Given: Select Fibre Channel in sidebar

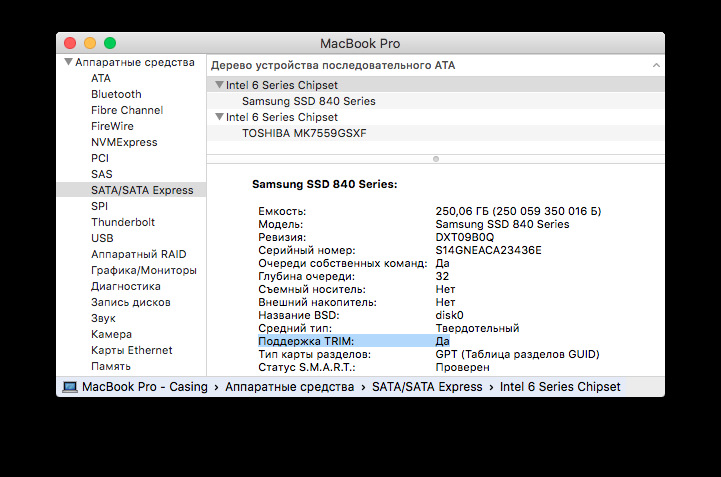Looking at the screenshot, I should click(x=127, y=110).
